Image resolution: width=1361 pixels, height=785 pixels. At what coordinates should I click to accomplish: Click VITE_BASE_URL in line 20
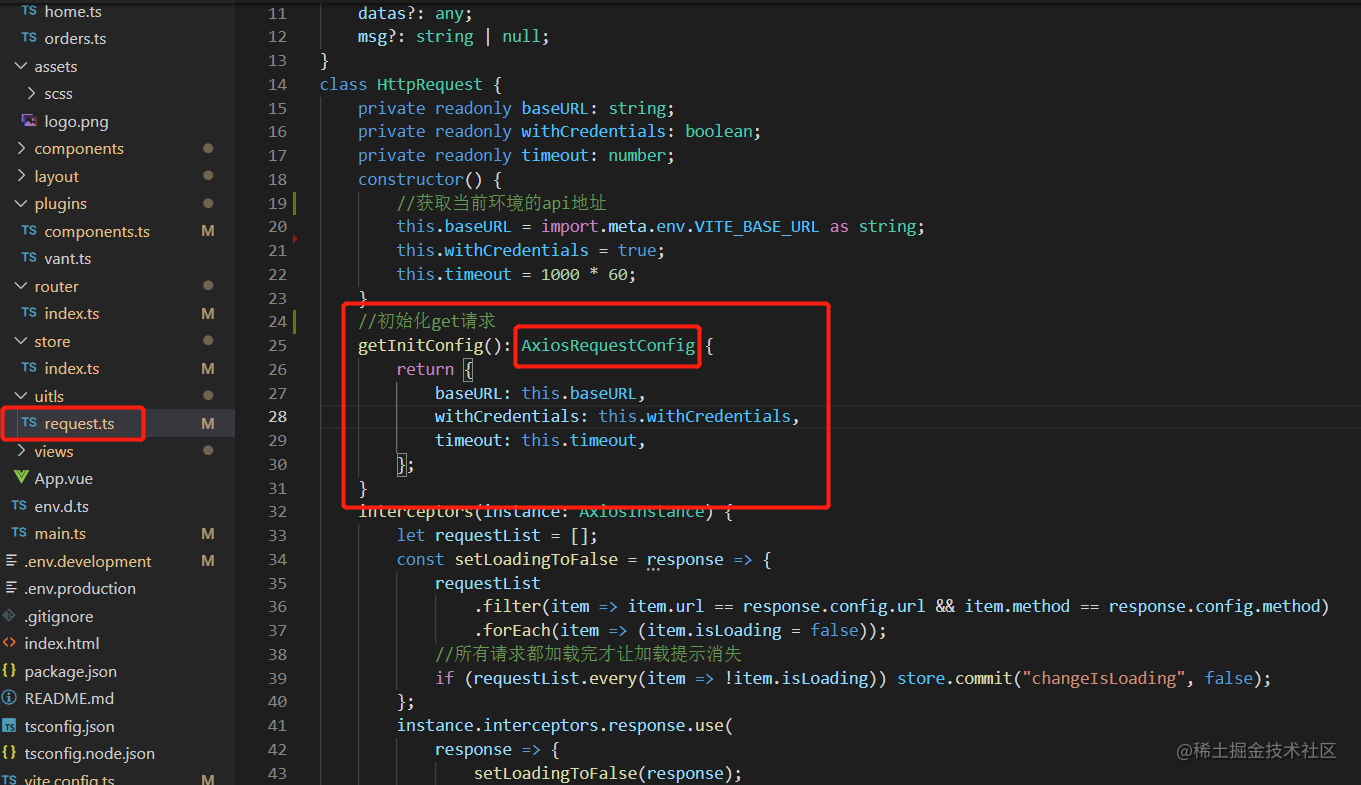click(x=758, y=226)
